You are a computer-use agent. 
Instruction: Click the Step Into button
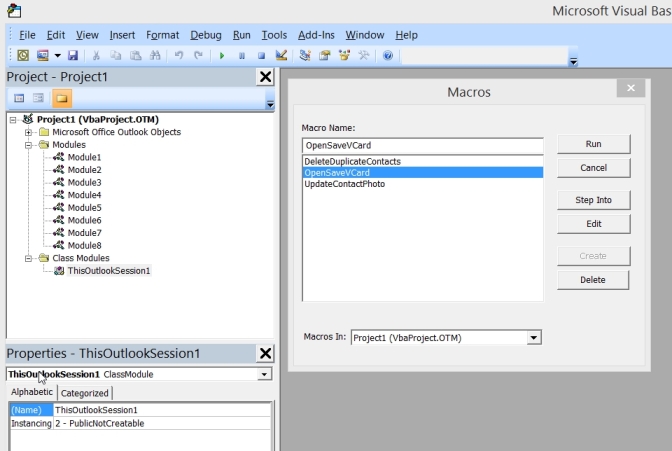(594, 200)
